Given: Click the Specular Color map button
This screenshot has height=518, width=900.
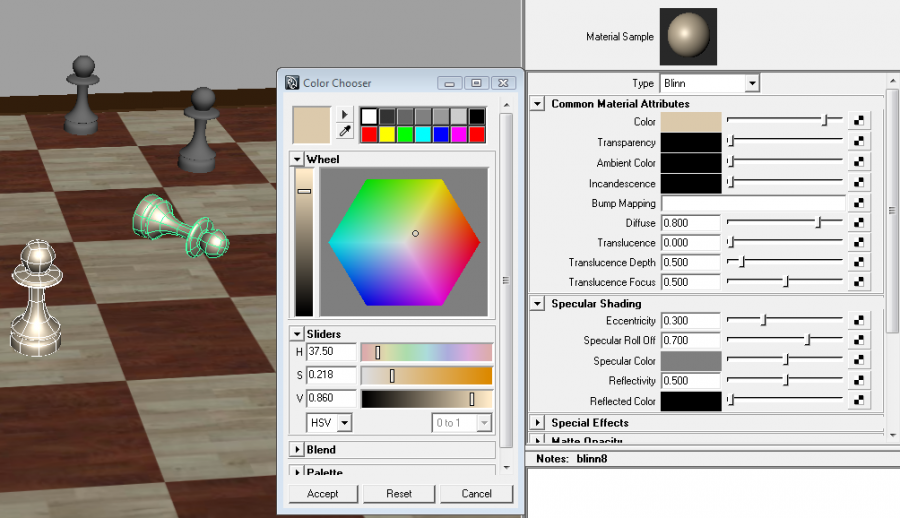Looking at the screenshot, I should 859,361.
